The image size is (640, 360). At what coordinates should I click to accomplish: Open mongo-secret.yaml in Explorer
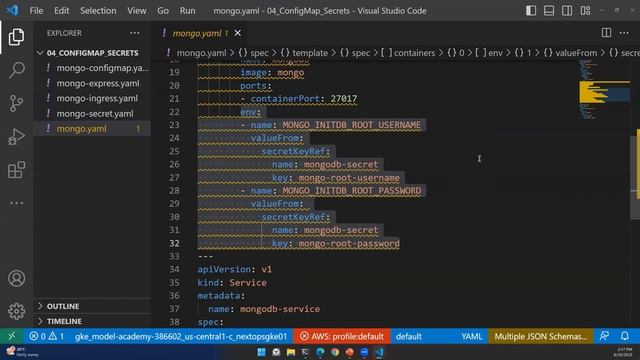click(x=92, y=113)
